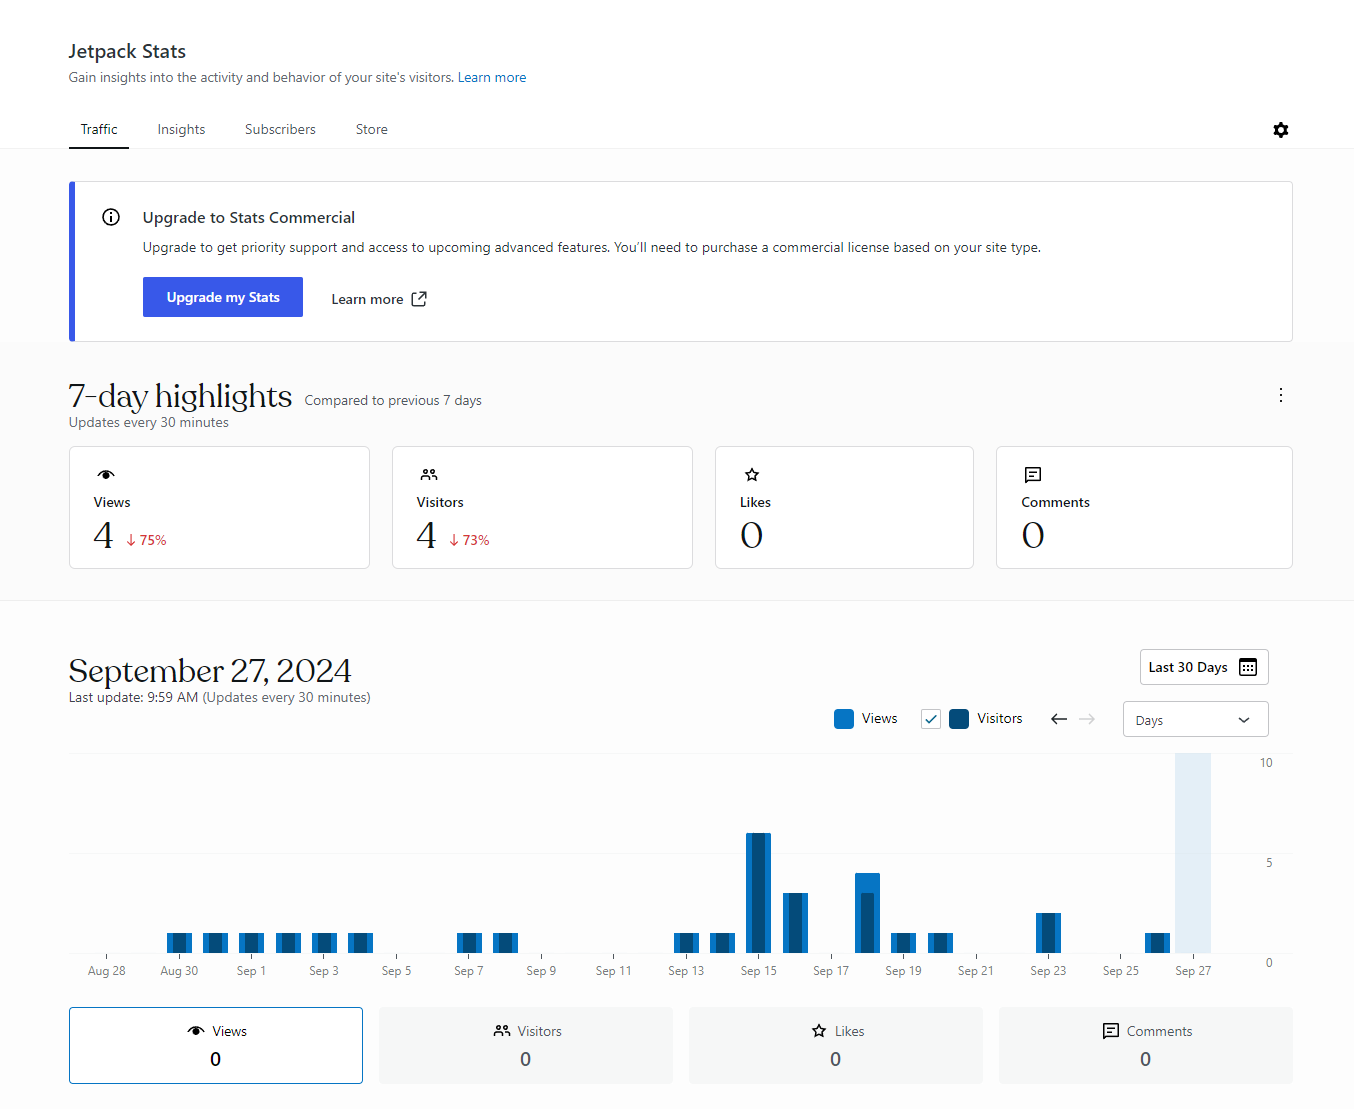Viewport: 1354px width, 1109px height.
Task: Expand the Days period dropdown
Action: (x=1196, y=719)
